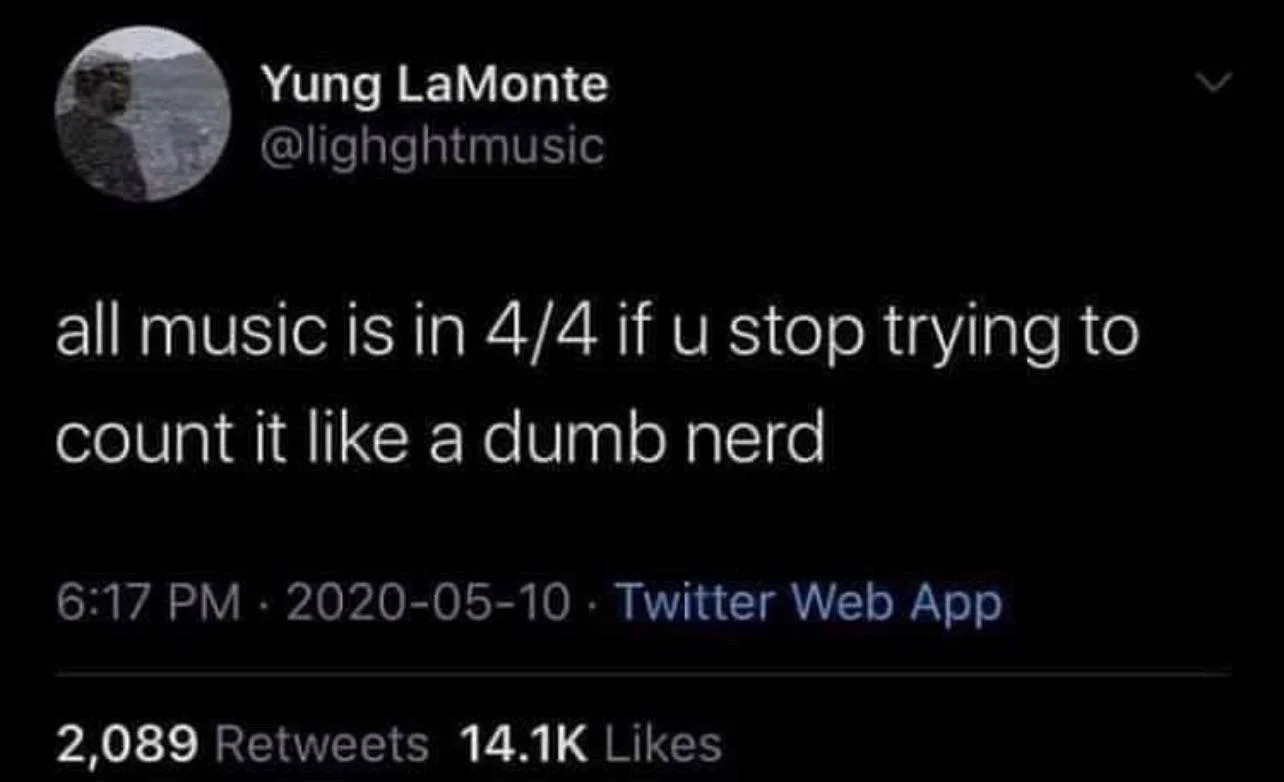The width and height of the screenshot is (1284, 782).
Task: View the 14.1K Likes list
Action: click(x=590, y=744)
